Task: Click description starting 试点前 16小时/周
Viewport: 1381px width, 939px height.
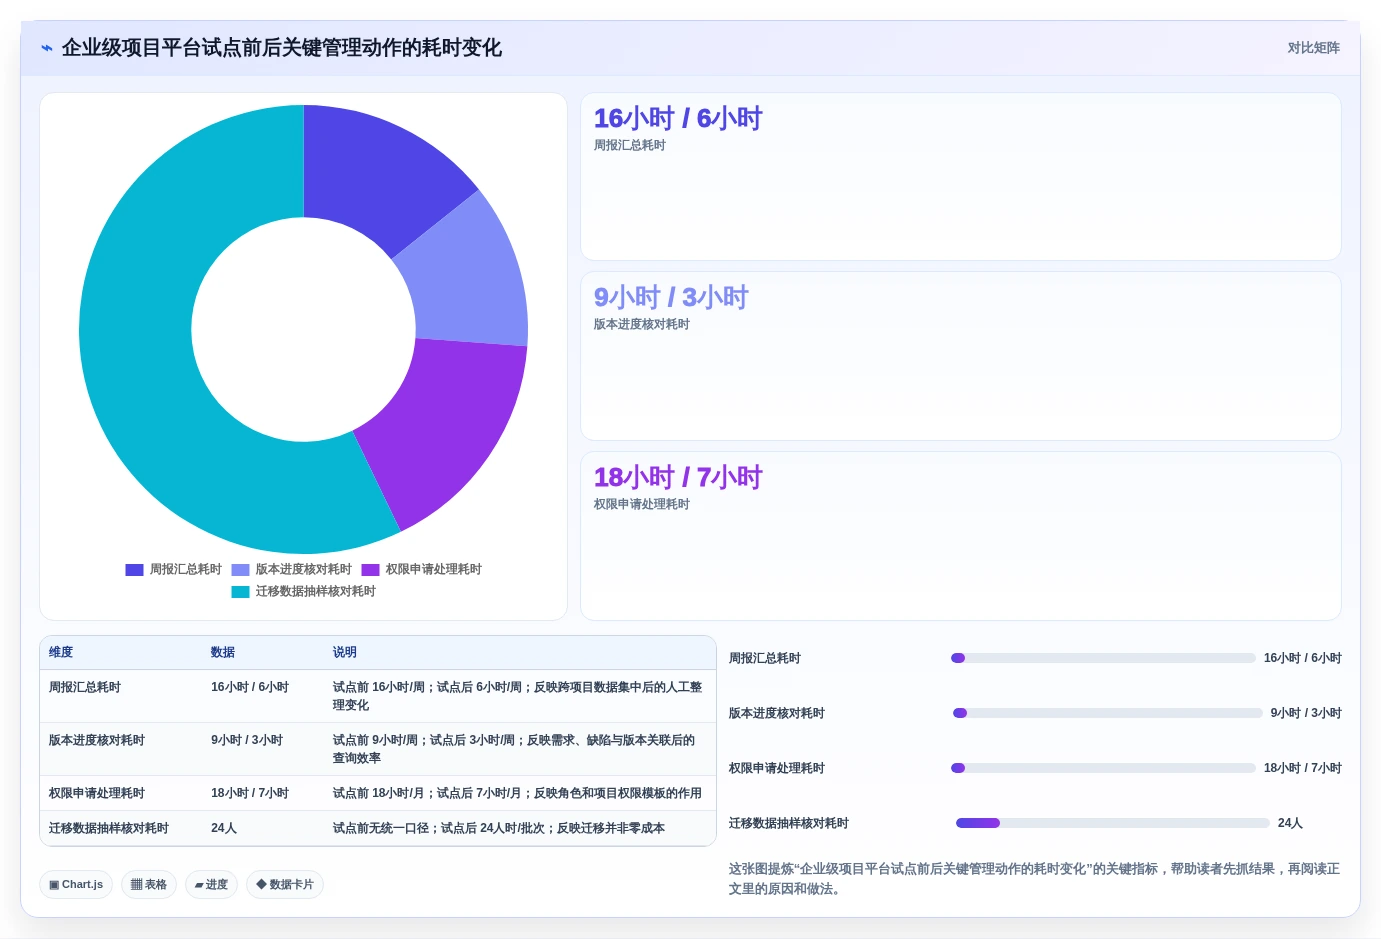Action: coord(518,696)
